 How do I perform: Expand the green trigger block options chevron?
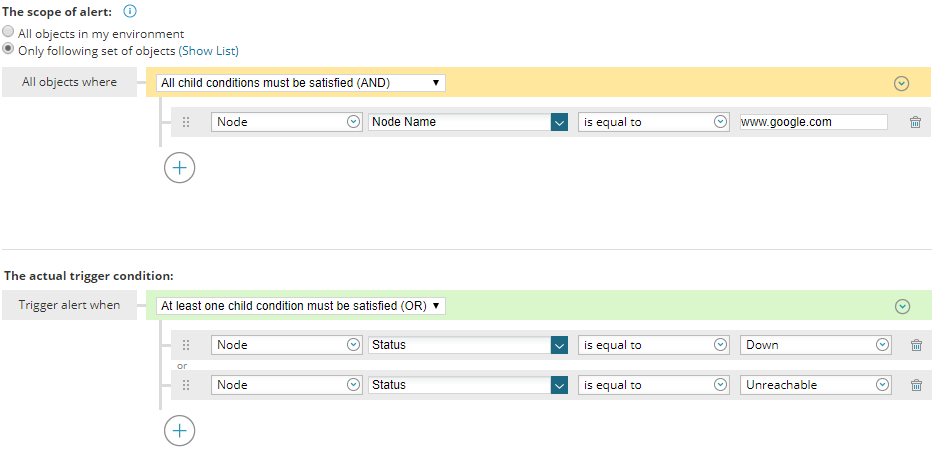(x=902, y=307)
